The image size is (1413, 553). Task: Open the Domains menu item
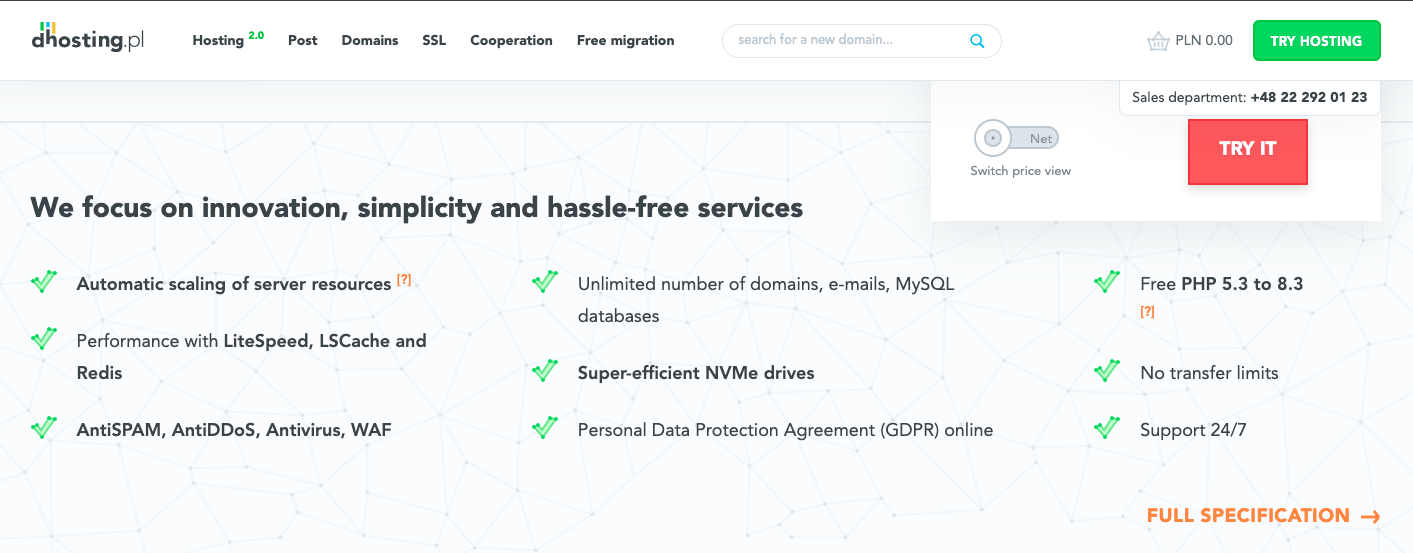(x=370, y=41)
